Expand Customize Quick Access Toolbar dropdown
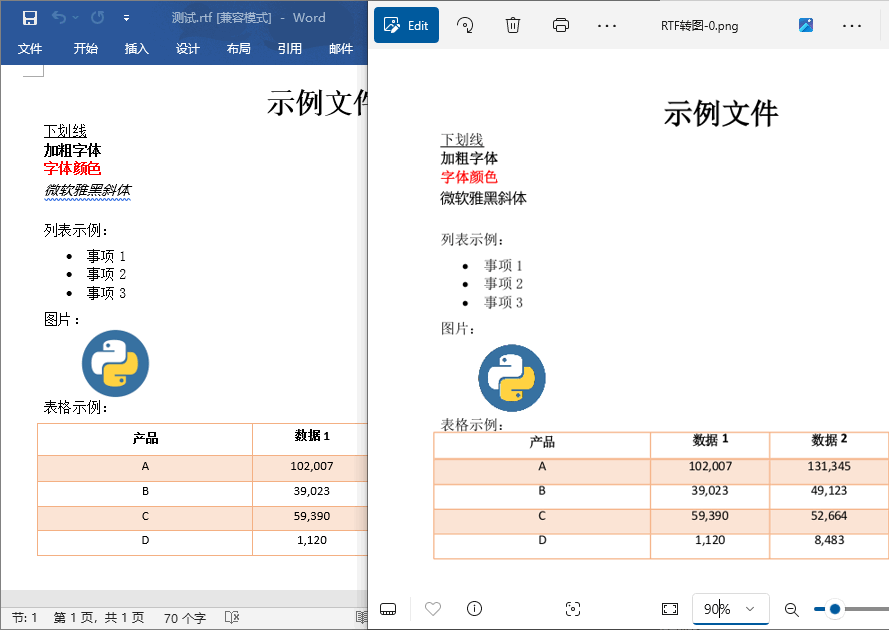 (x=126, y=18)
